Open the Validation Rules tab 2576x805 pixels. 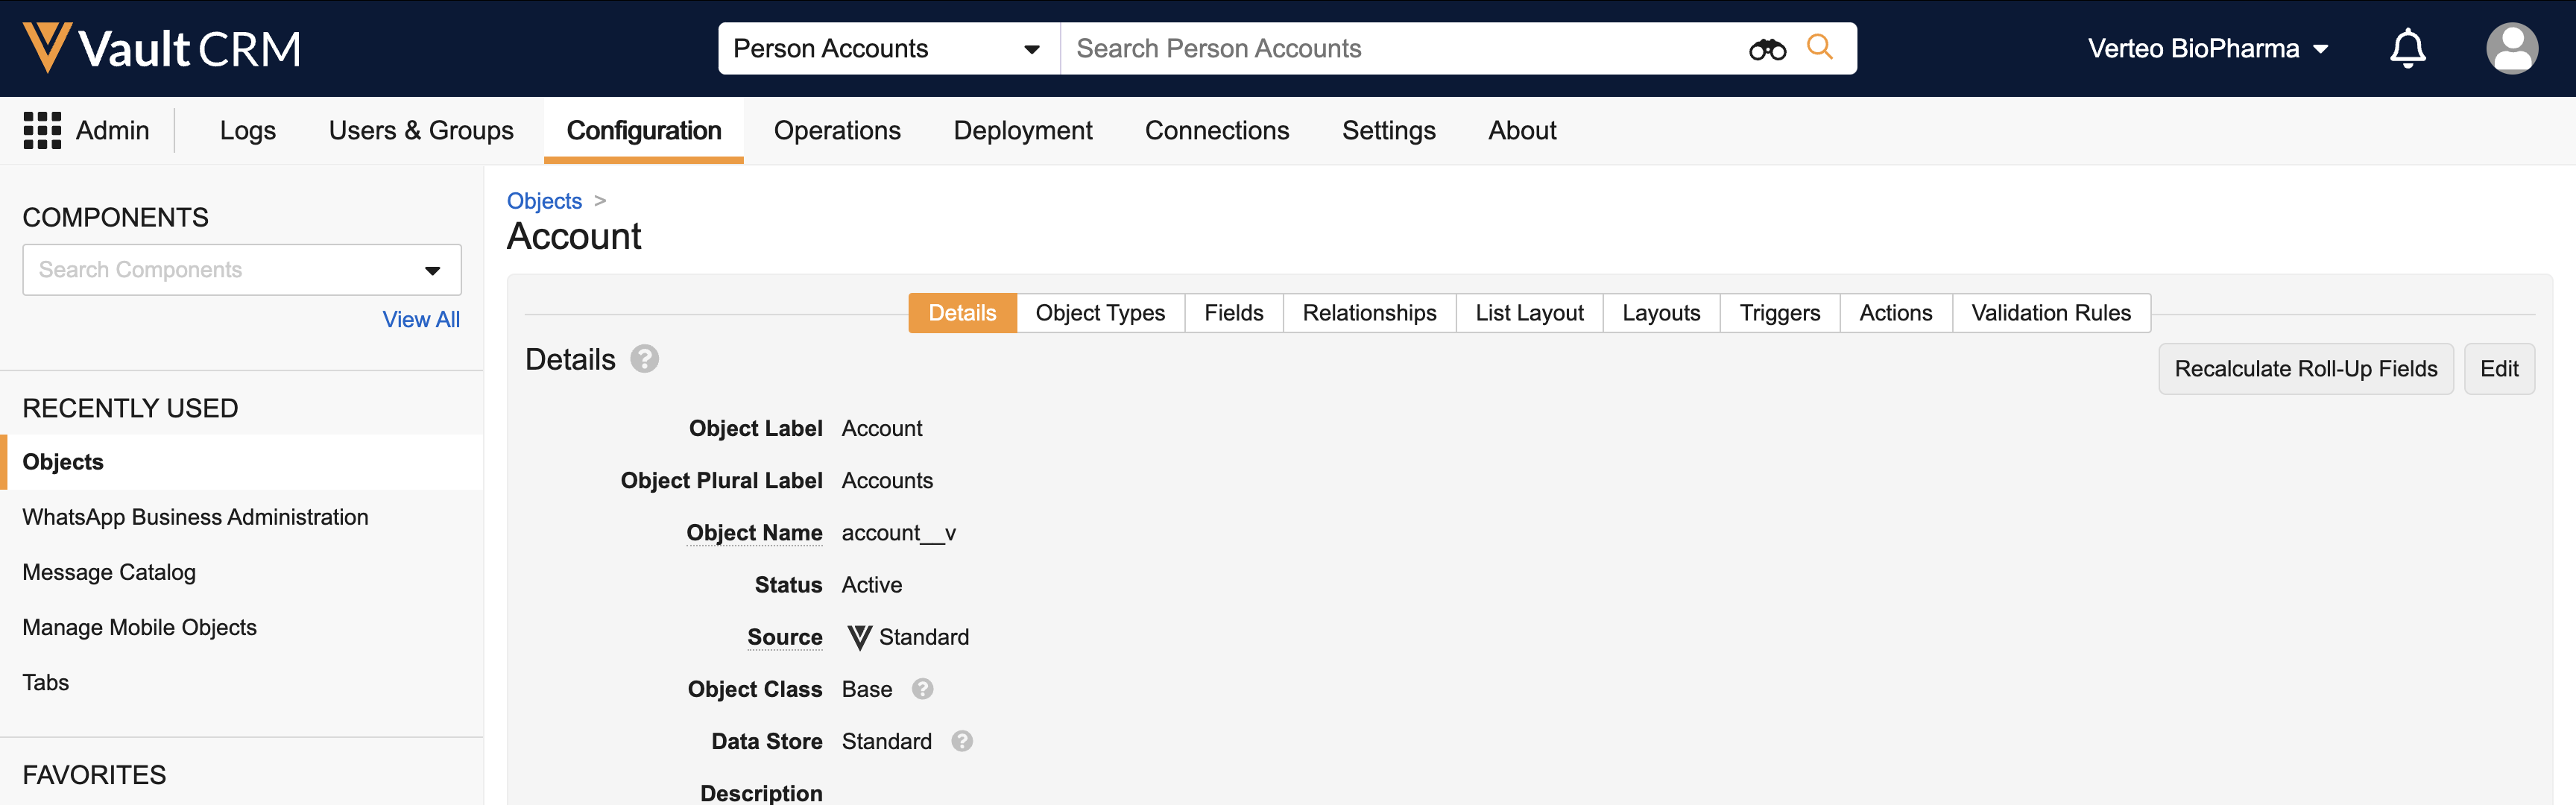point(2050,313)
